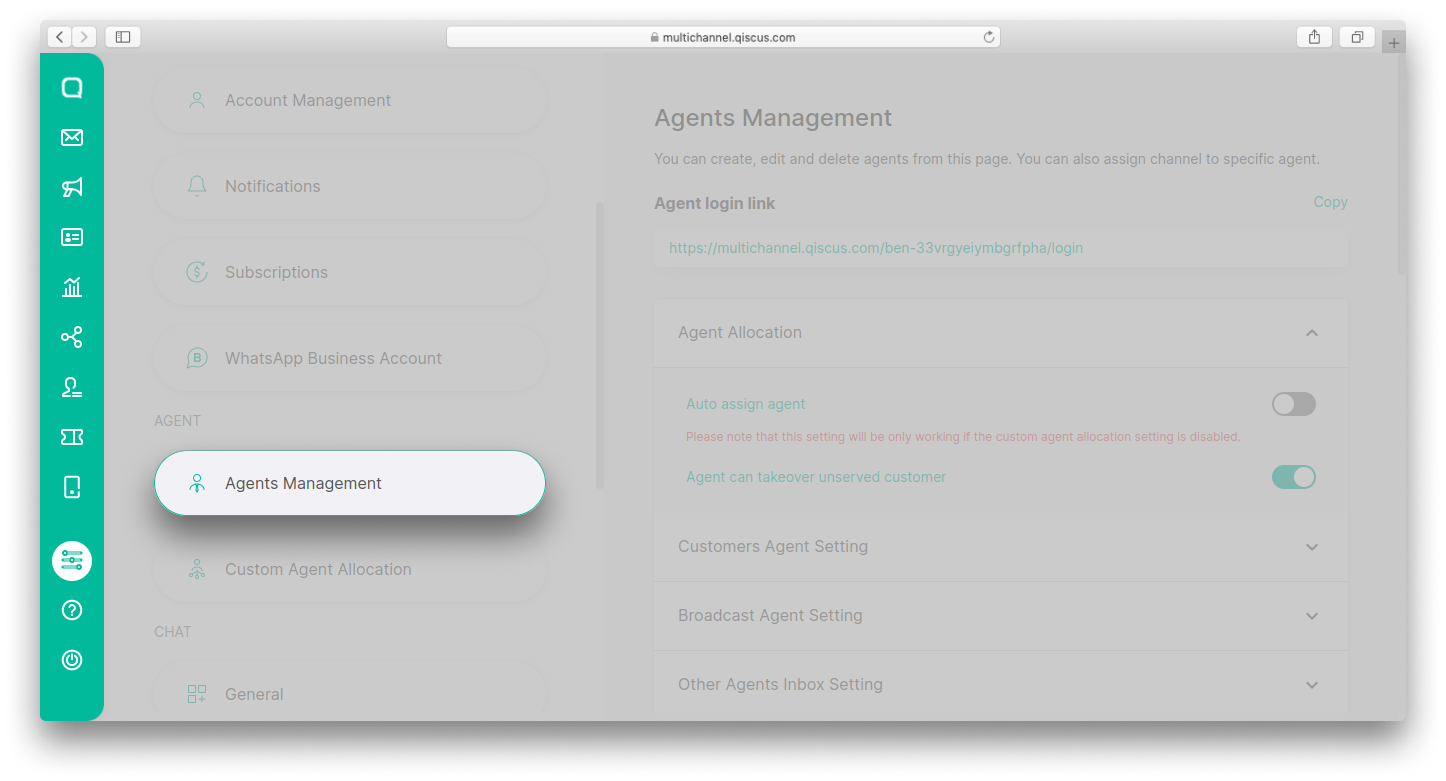Expand the Broadcast Agent Setting chevron
1446x781 pixels.
[1312, 616]
